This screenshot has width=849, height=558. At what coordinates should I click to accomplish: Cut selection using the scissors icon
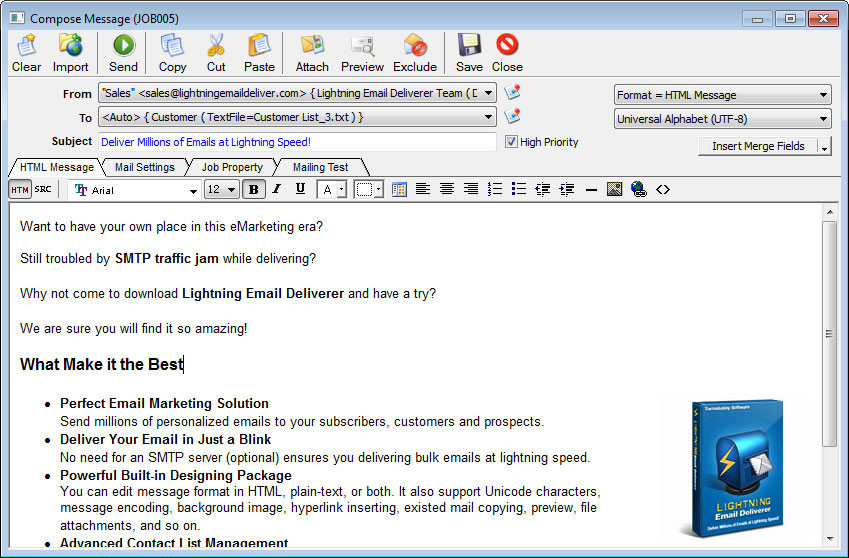(x=216, y=52)
